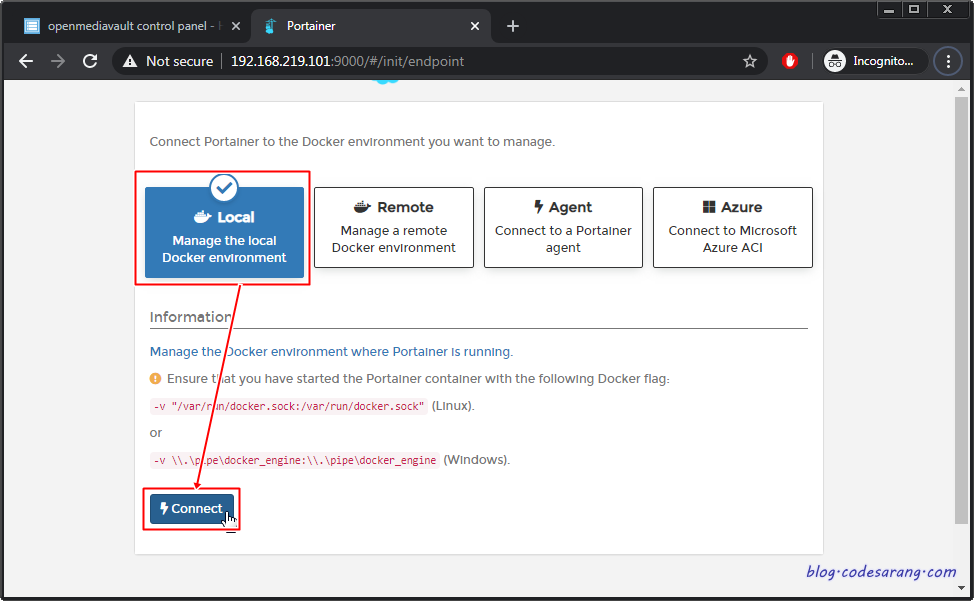Choose the Agent connection option
The width and height of the screenshot is (974, 601).
coord(563,227)
